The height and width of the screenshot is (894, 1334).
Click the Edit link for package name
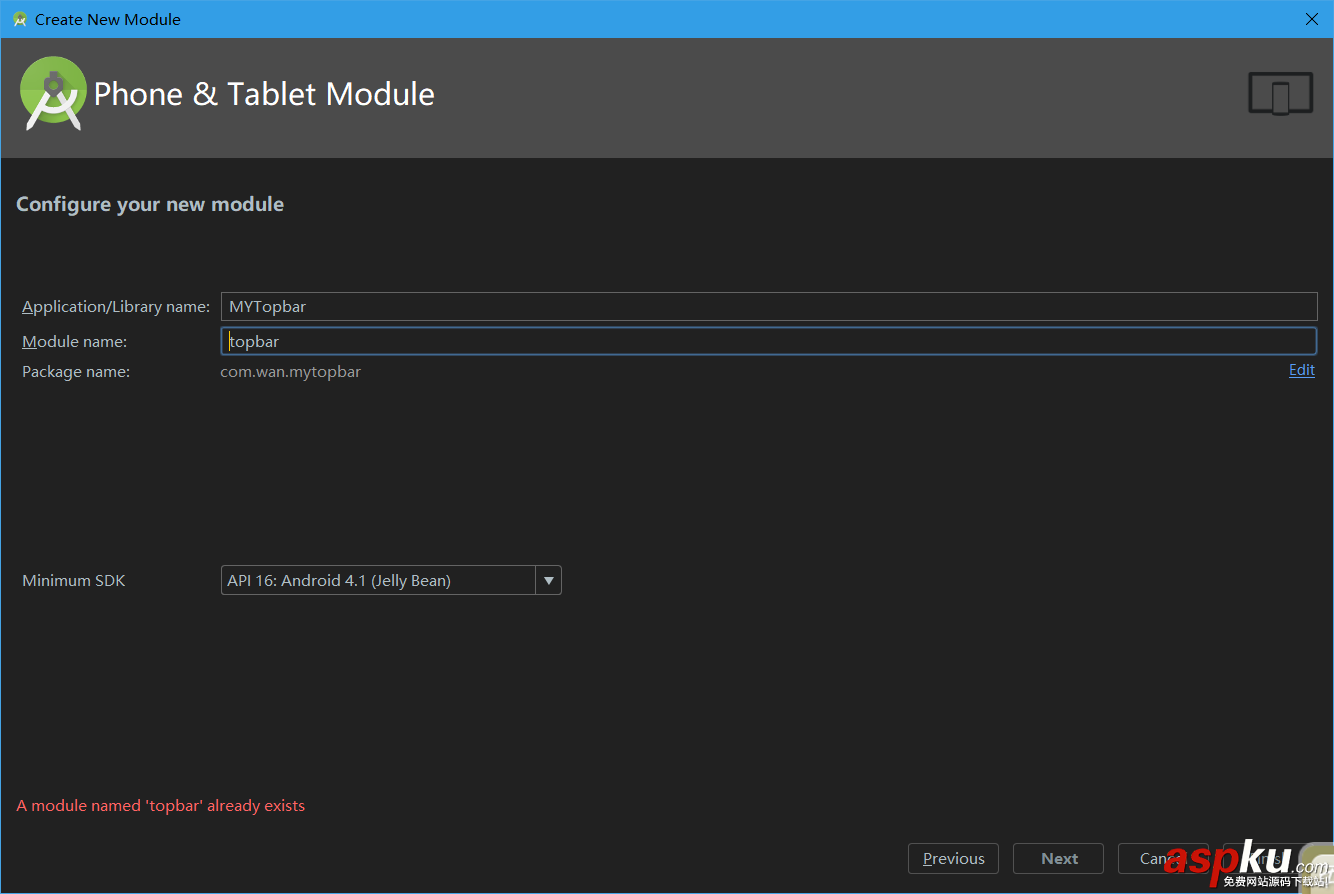coord(1301,370)
